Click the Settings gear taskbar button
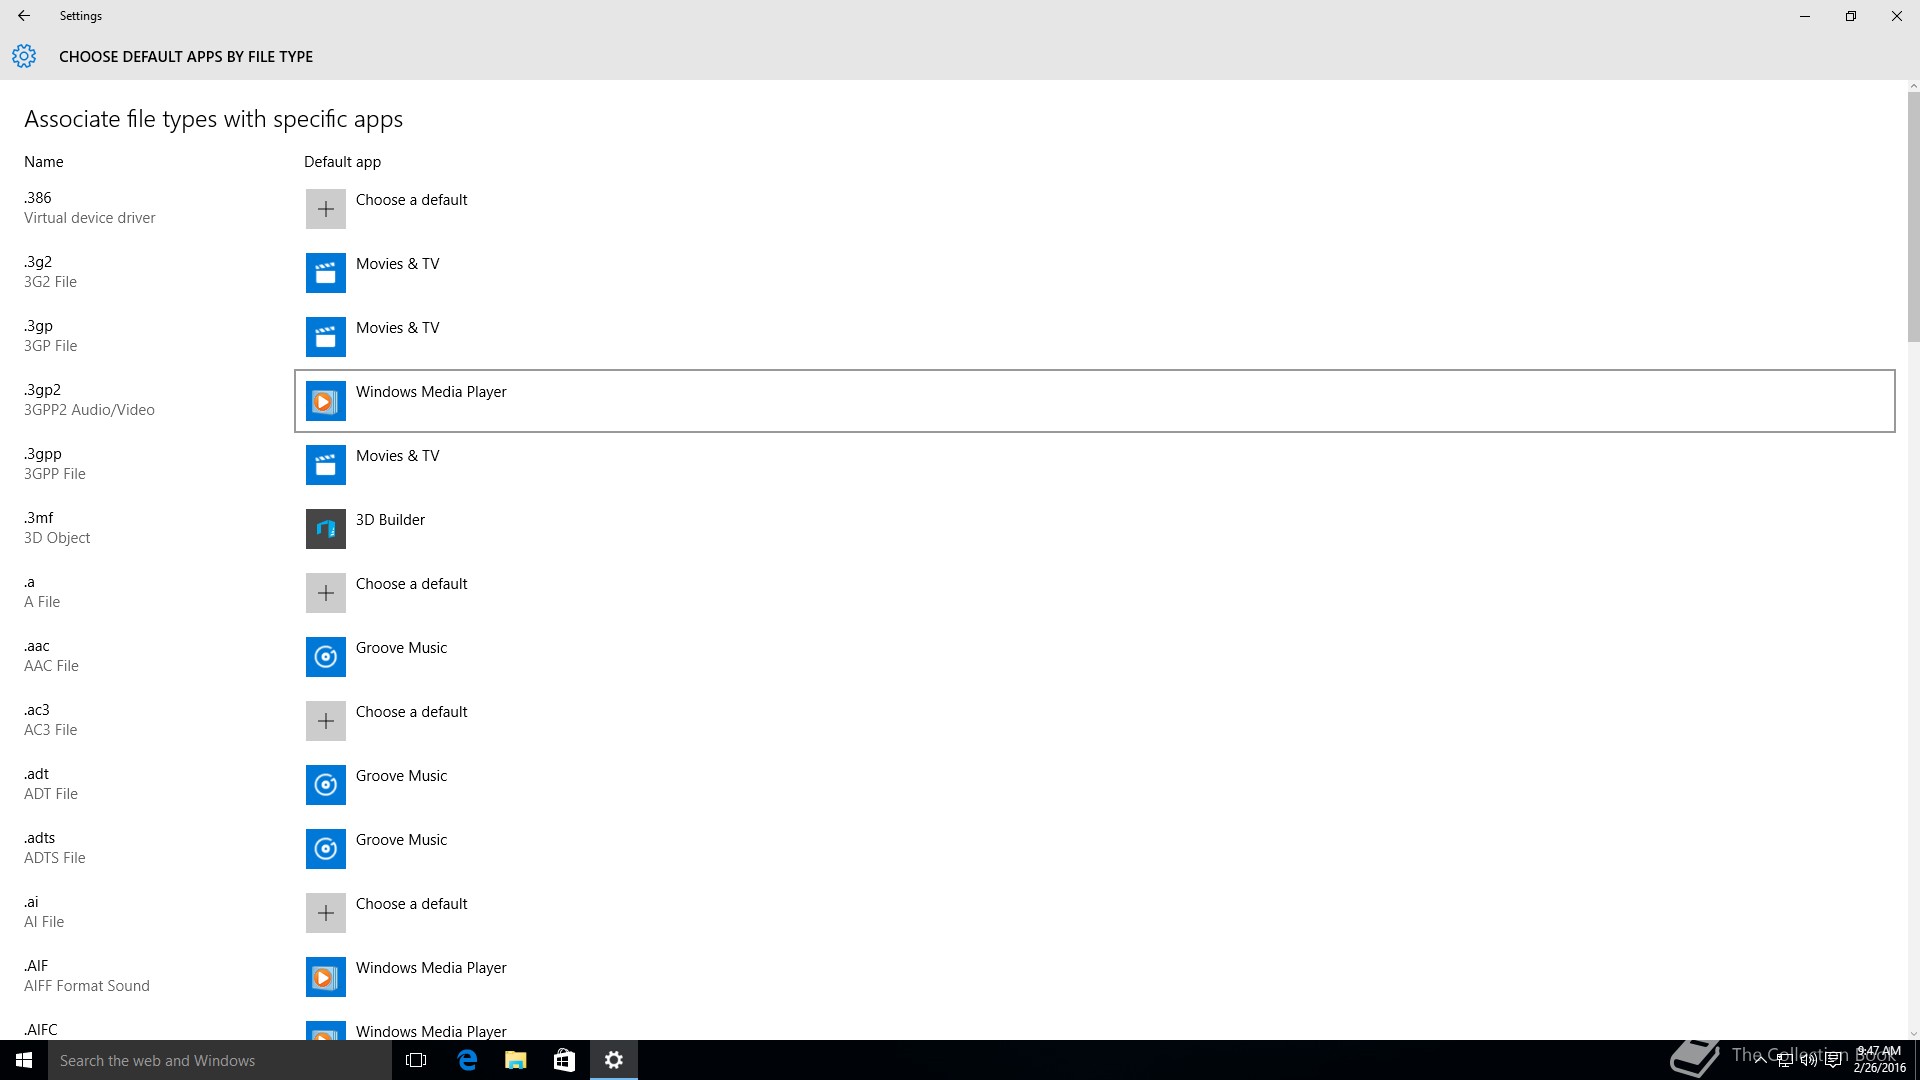1920x1080 pixels. point(613,1060)
